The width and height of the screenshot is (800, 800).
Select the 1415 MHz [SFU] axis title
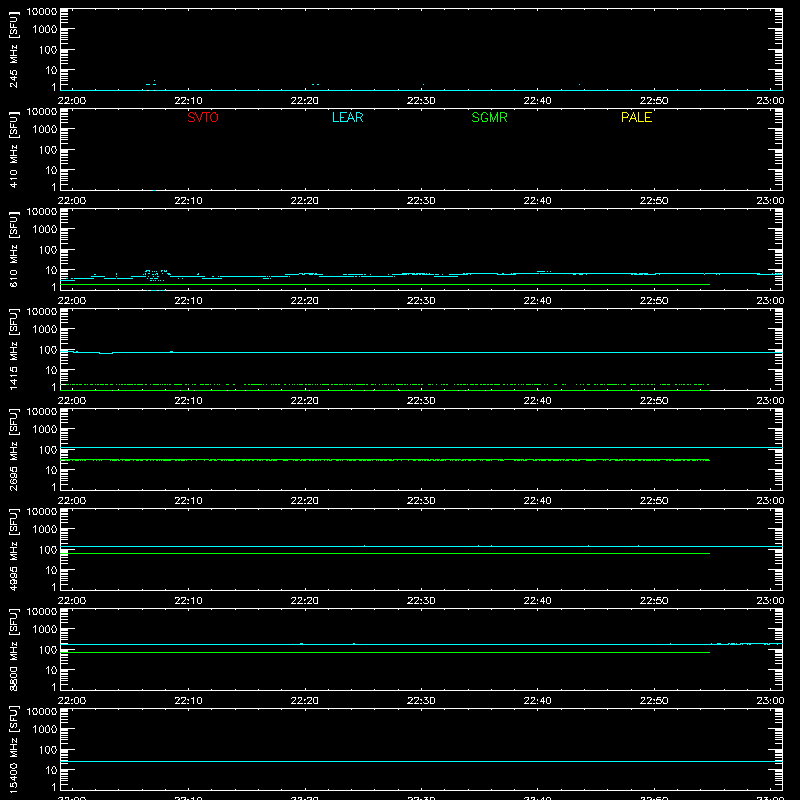coord(14,349)
